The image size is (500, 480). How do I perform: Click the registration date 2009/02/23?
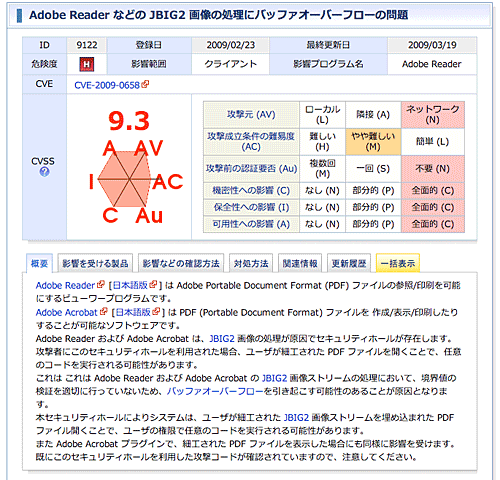(x=230, y=45)
